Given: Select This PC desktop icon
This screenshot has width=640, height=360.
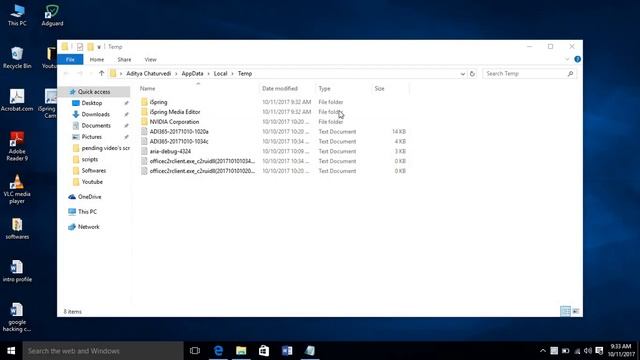Looking at the screenshot, I should pyautogui.click(x=17, y=15).
